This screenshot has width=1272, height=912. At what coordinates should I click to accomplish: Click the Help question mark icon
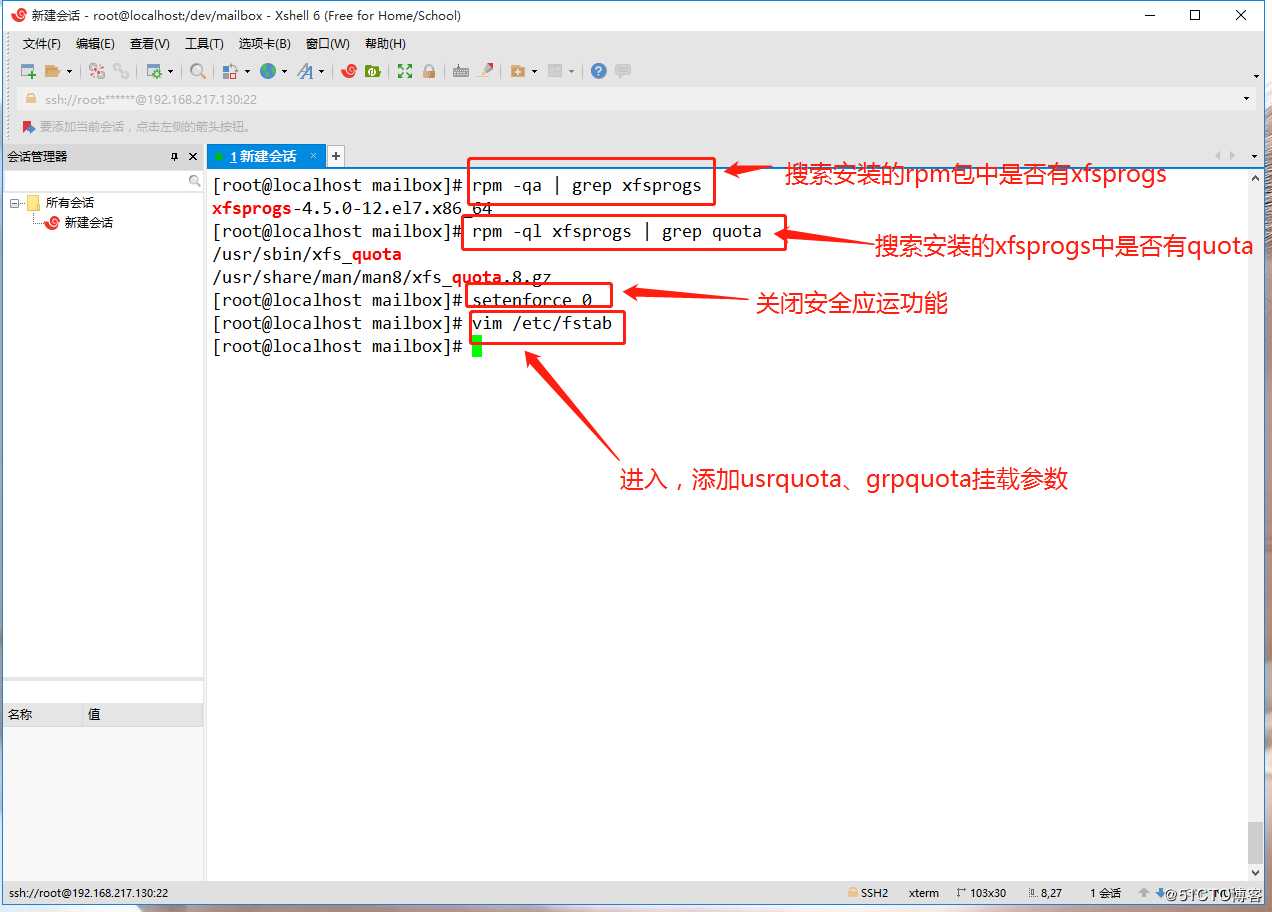coord(598,71)
